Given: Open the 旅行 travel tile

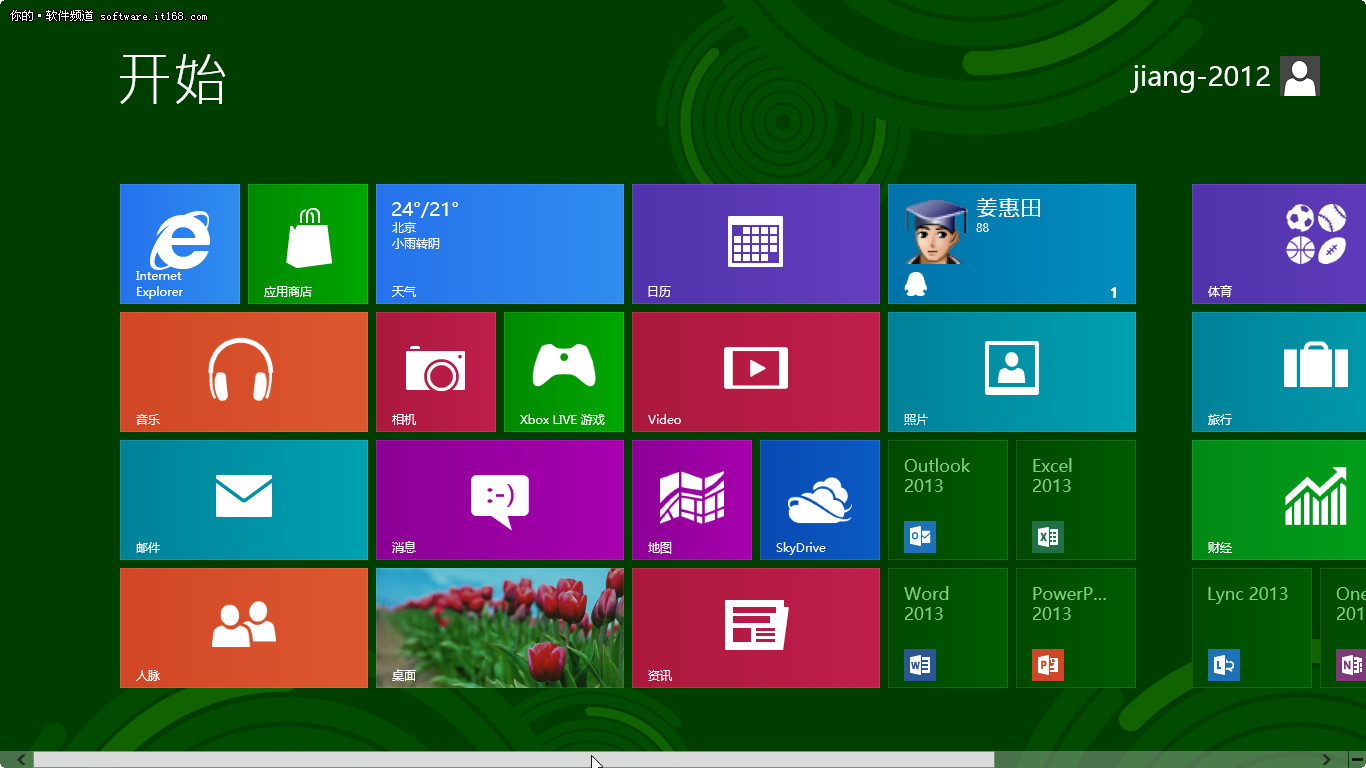Looking at the screenshot, I should coord(1279,372).
